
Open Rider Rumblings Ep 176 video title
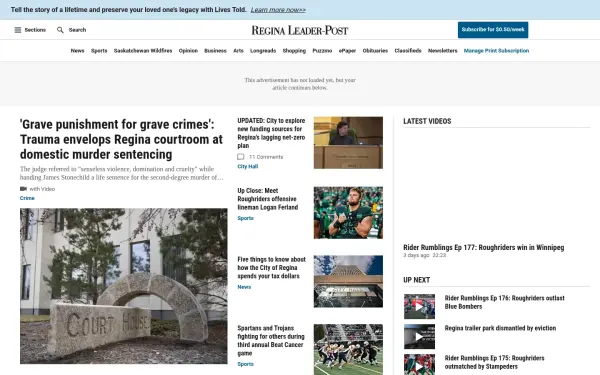(x=504, y=302)
